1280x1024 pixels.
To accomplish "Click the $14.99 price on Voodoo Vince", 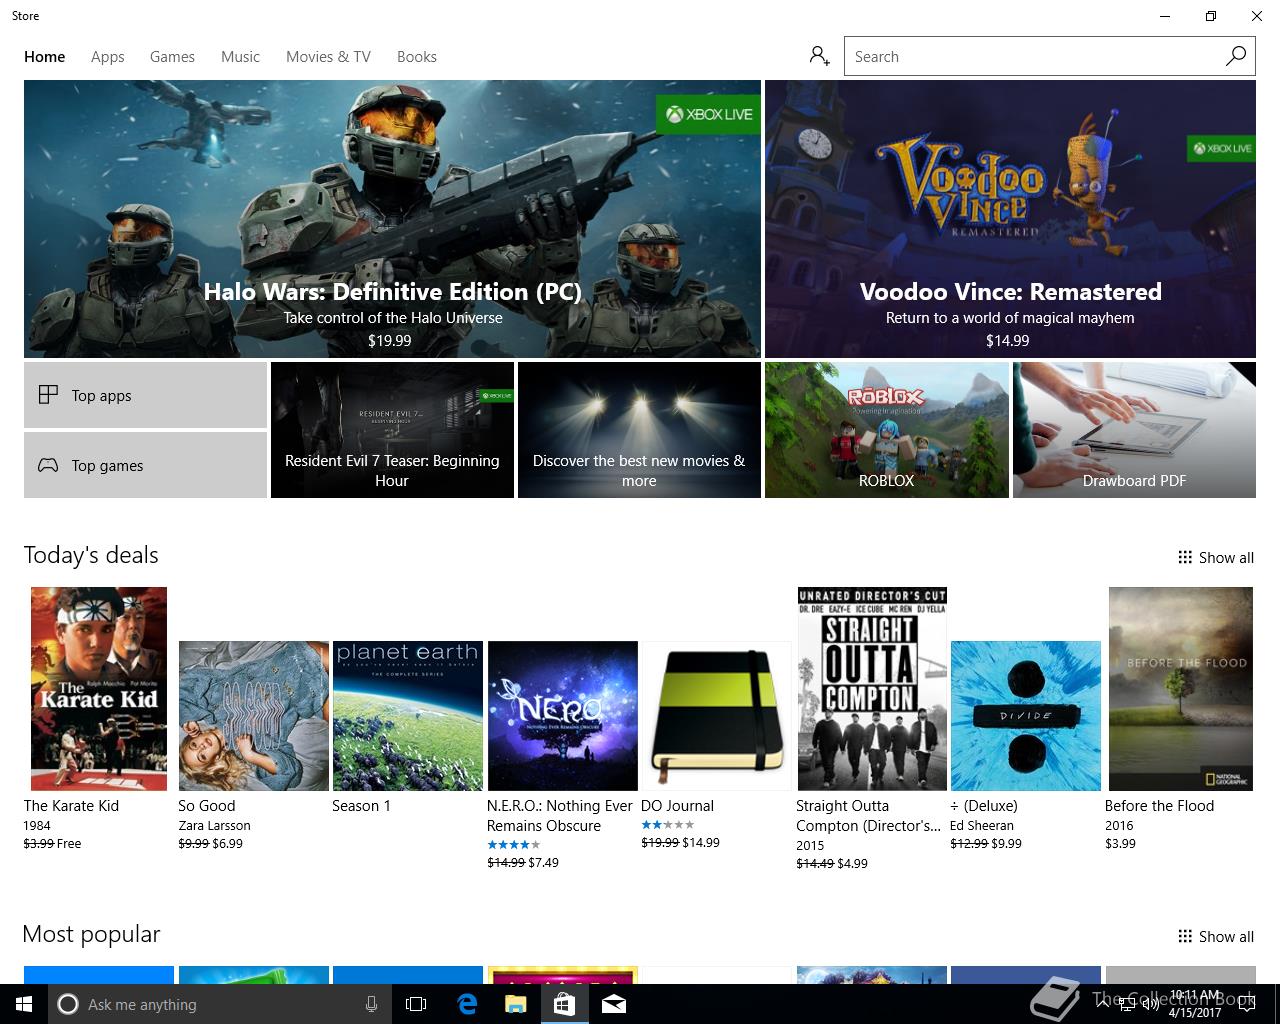I will (1008, 340).
